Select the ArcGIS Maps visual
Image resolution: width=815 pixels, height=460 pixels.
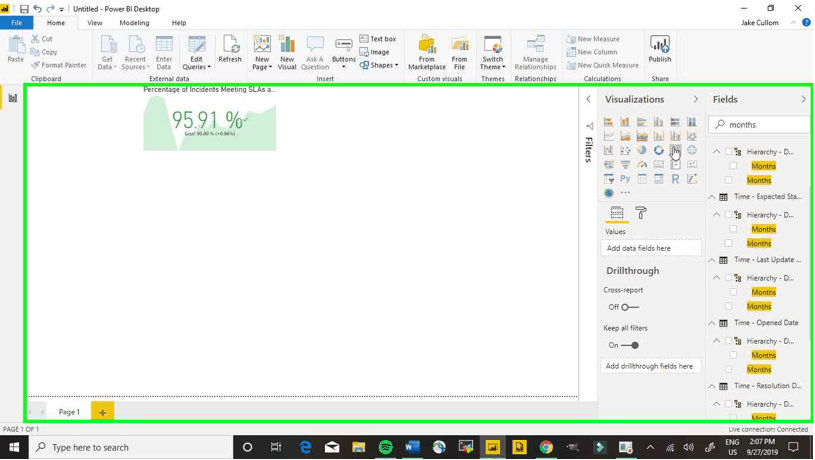(x=608, y=193)
